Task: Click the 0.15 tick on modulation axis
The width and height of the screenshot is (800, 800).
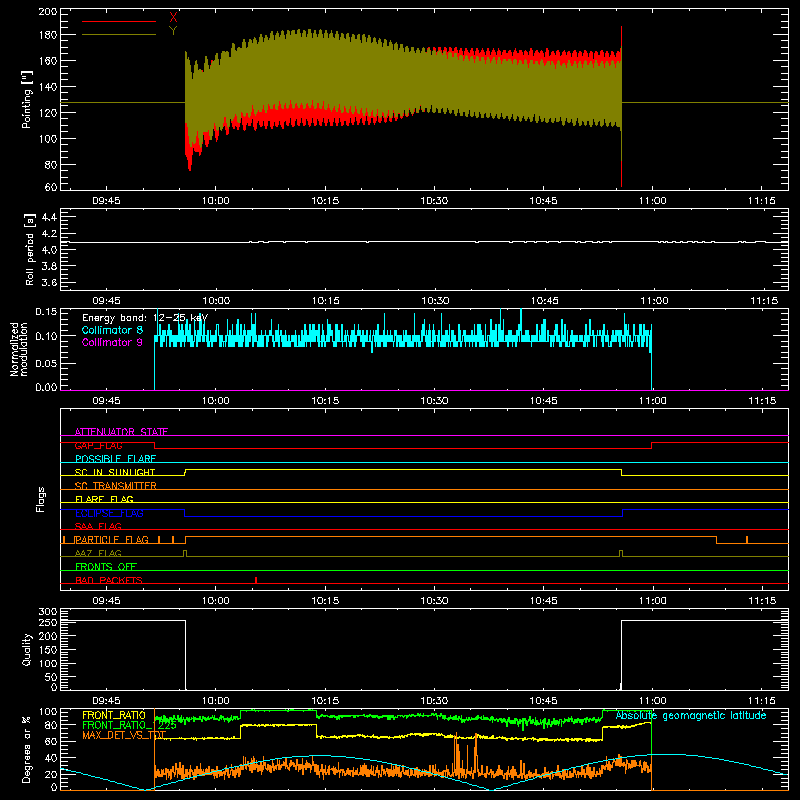Action: [x=46, y=311]
